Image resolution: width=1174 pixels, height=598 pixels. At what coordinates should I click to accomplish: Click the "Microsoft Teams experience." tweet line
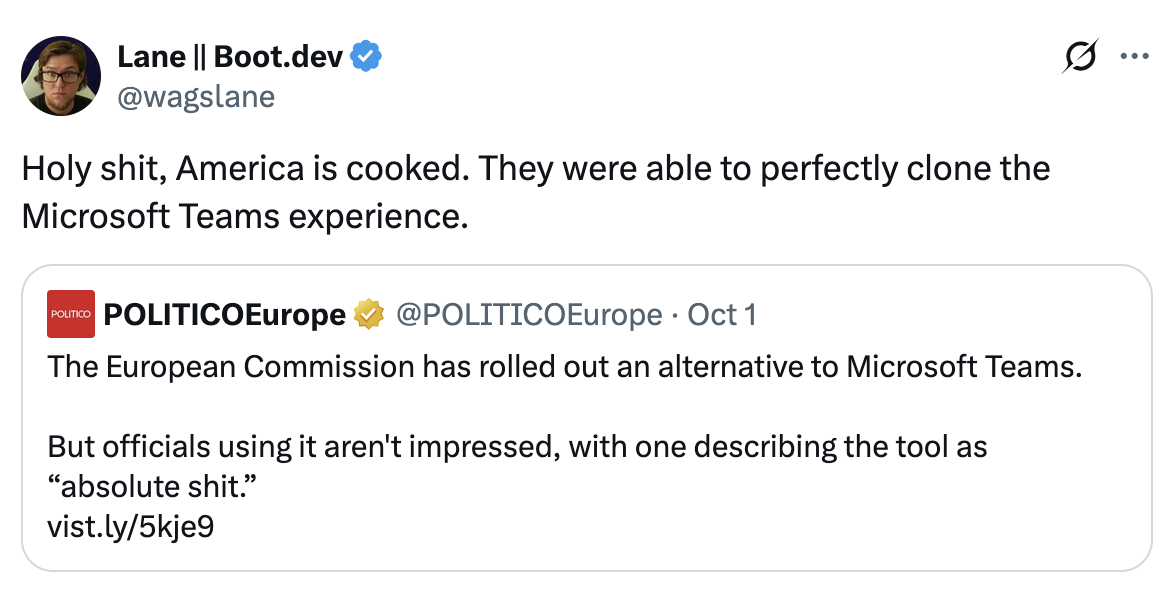click(245, 216)
